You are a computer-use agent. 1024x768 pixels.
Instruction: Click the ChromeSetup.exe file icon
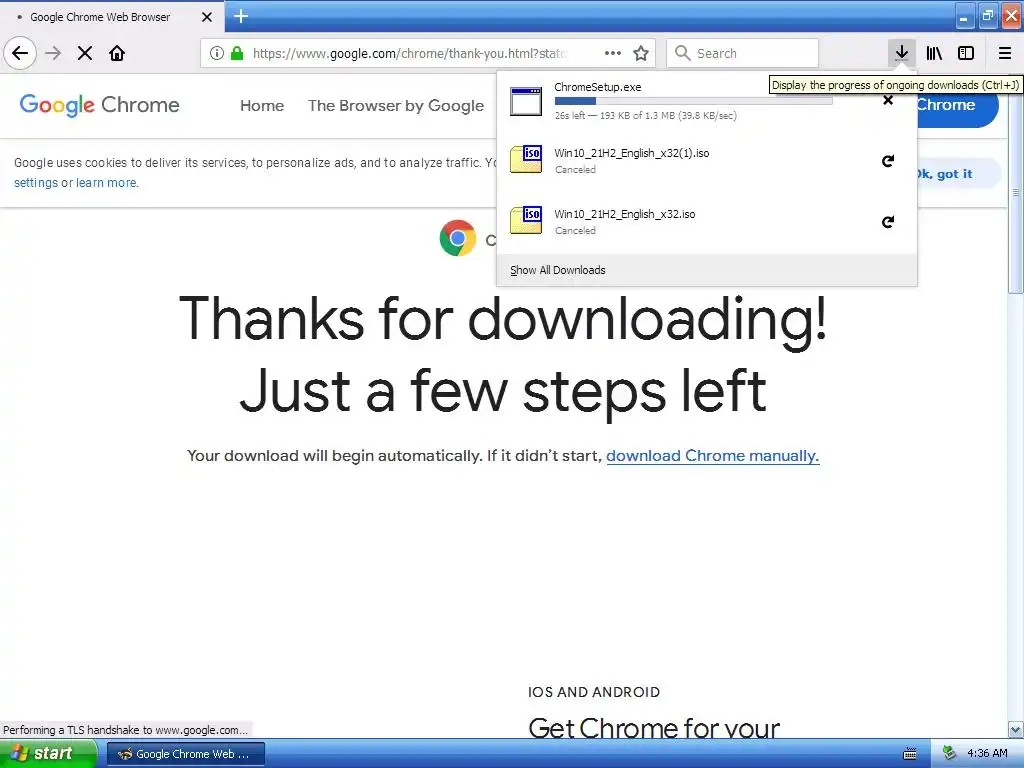pyautogui.click(x=526, y=101)
